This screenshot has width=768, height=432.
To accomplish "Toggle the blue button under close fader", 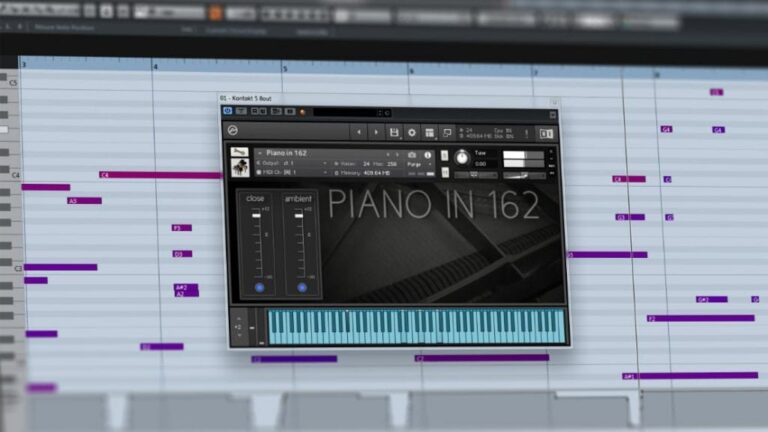I will point(260,288).
